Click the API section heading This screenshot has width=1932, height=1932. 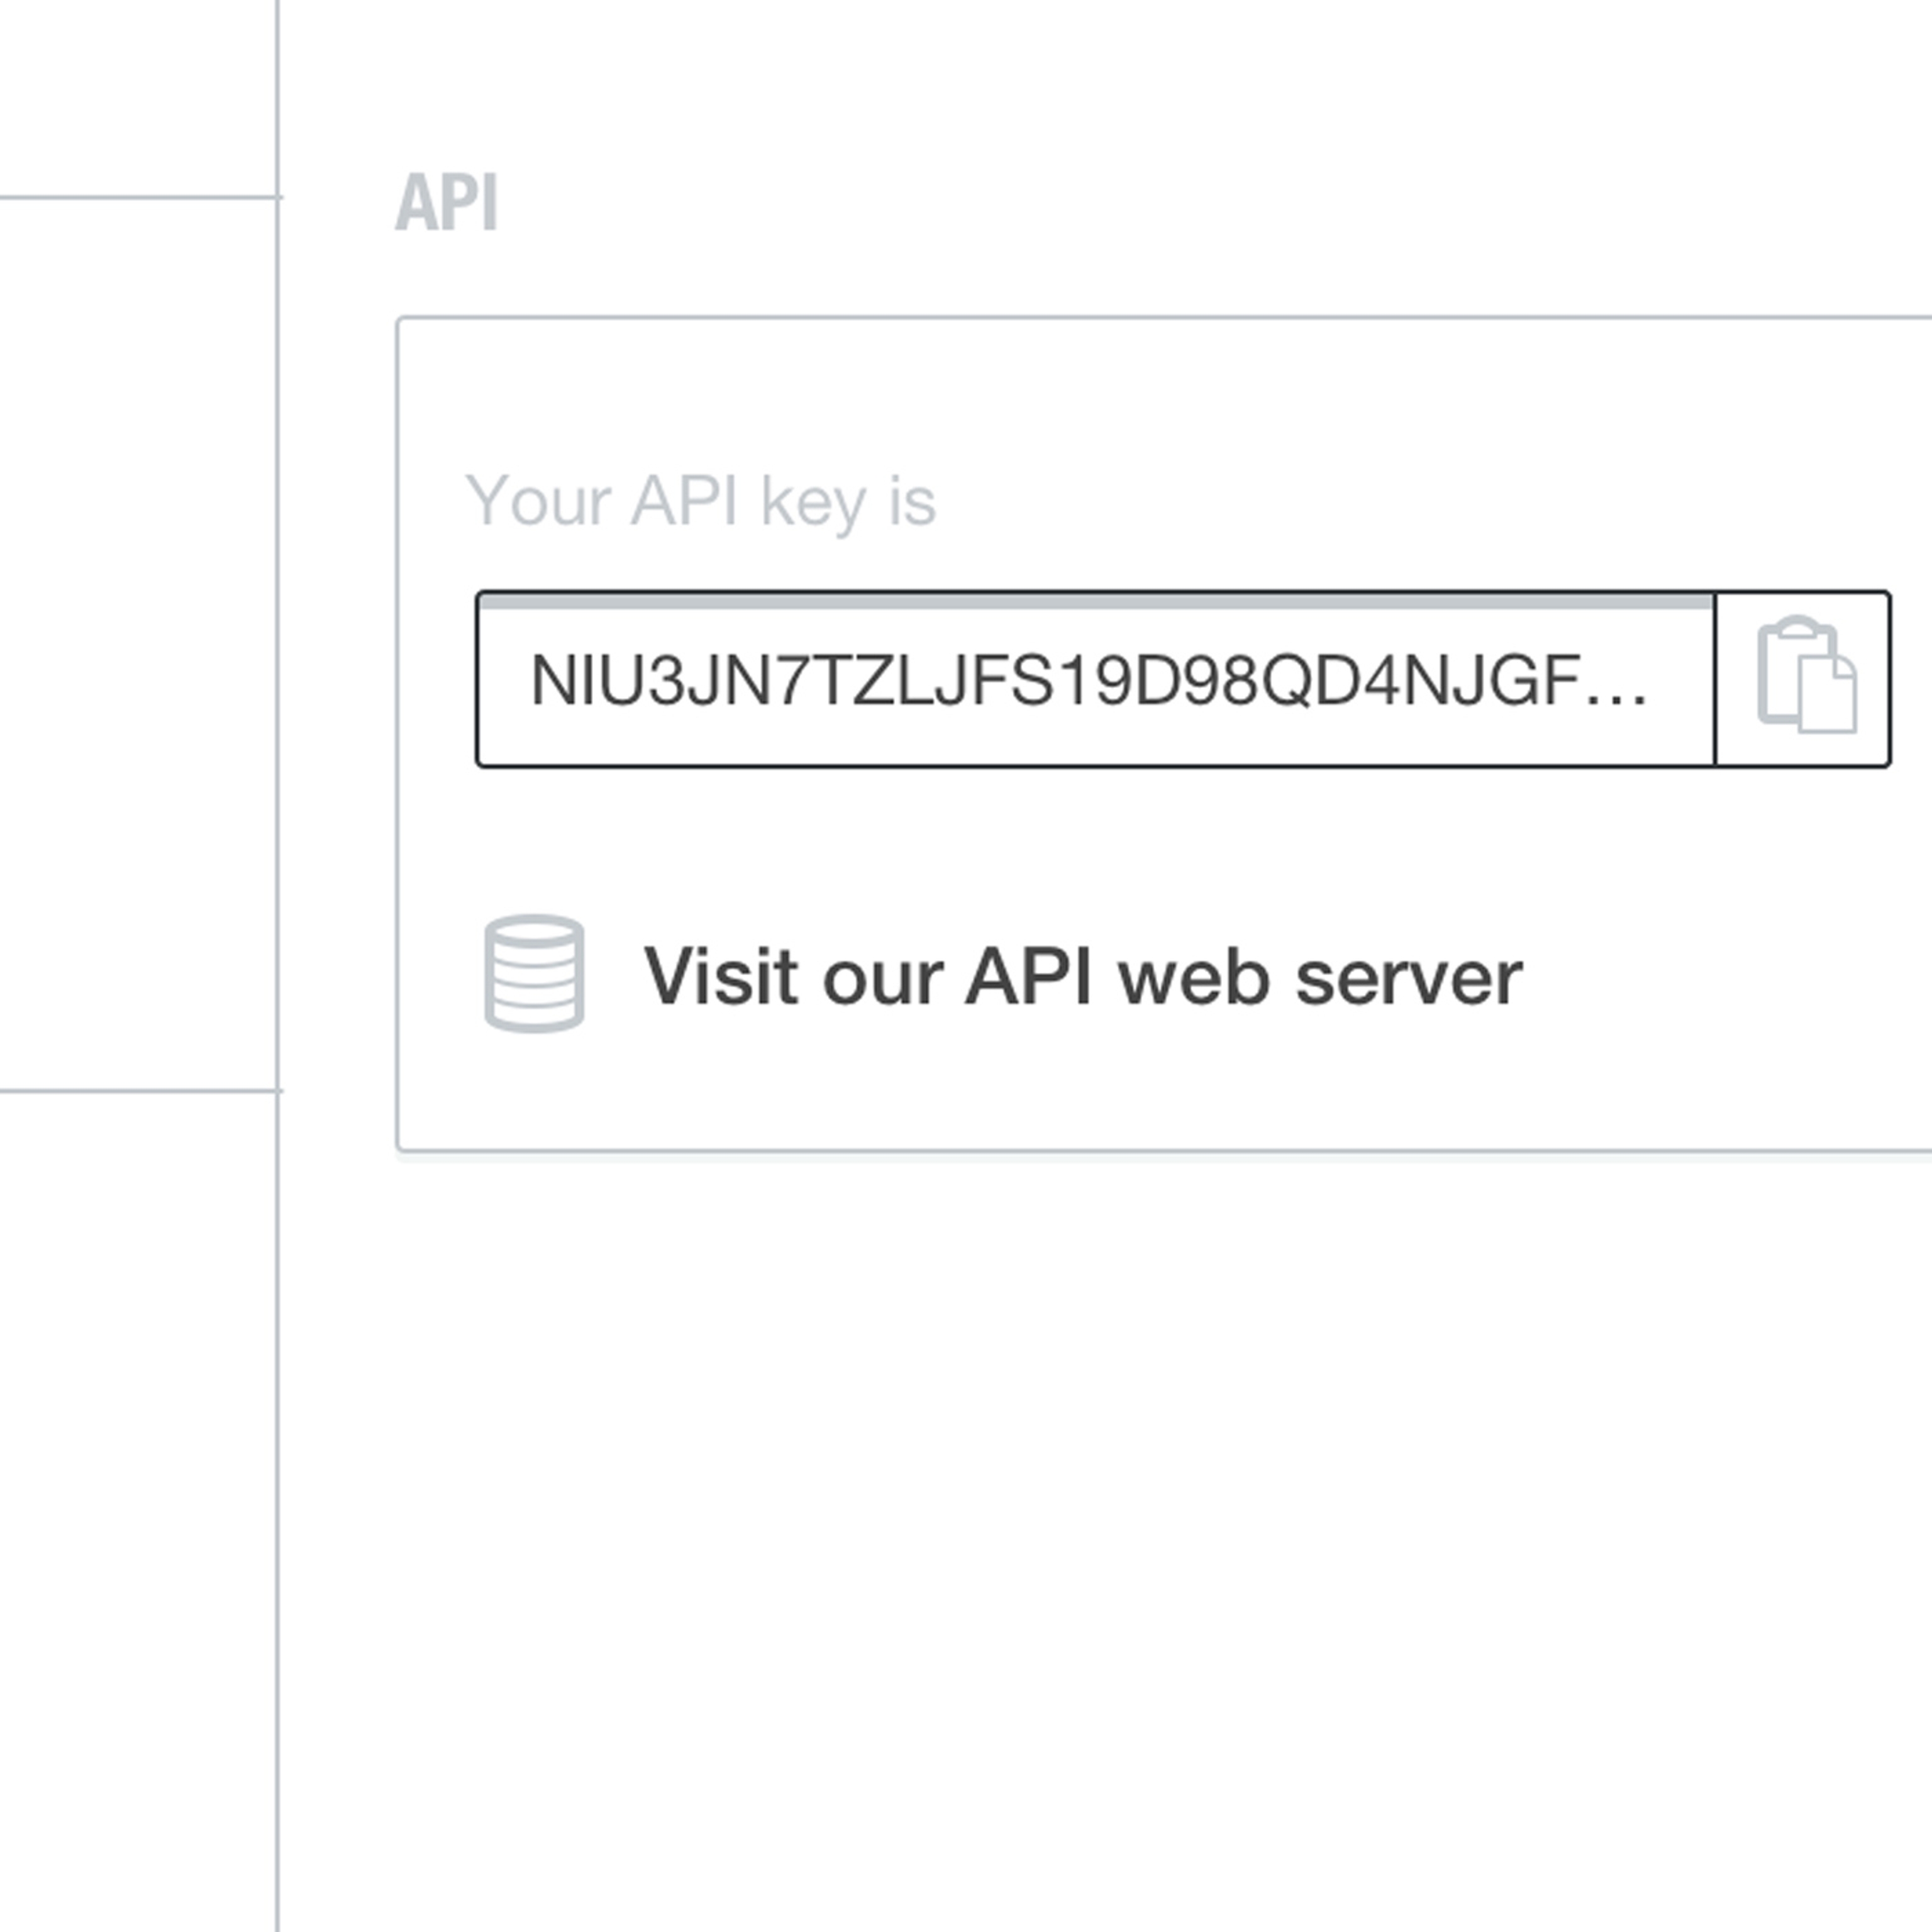tap(446, 203)
